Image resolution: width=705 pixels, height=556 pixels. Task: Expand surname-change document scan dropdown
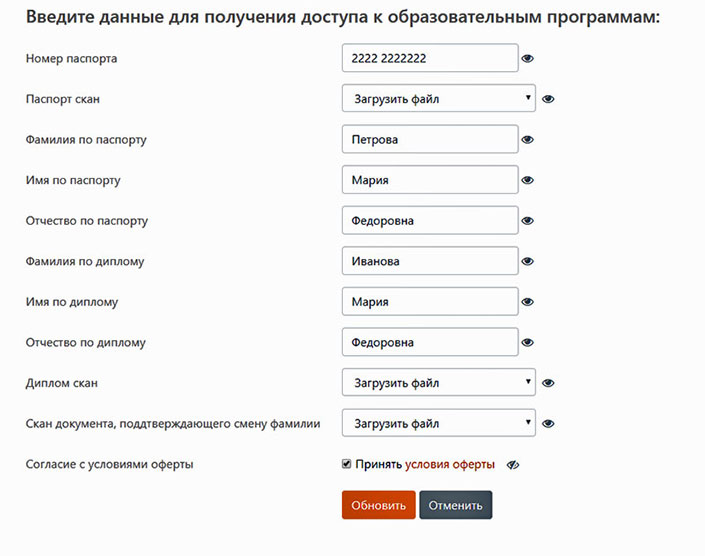439,423
